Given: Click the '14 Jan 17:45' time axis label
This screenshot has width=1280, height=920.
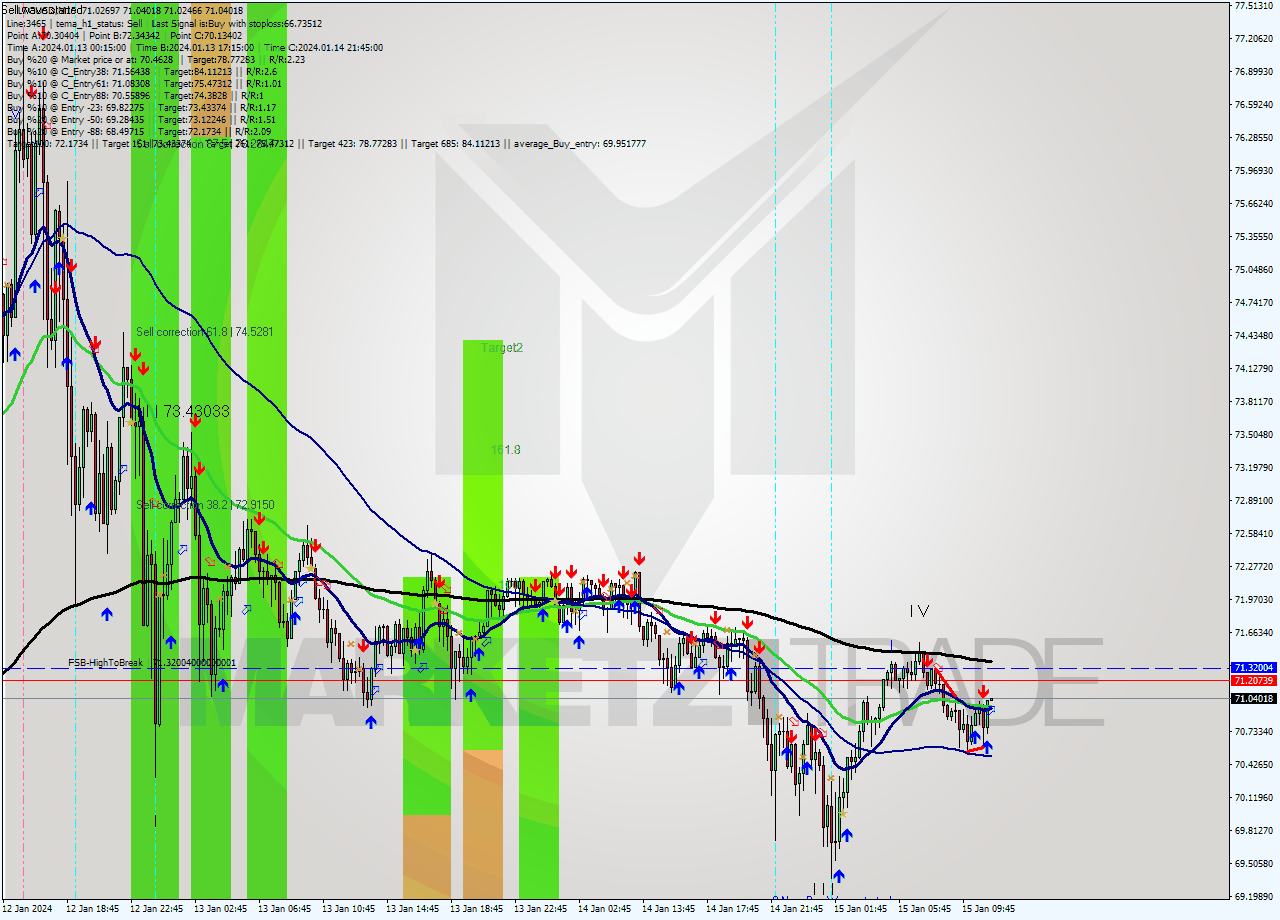Looking at the screenshot, I should point(733,909).
